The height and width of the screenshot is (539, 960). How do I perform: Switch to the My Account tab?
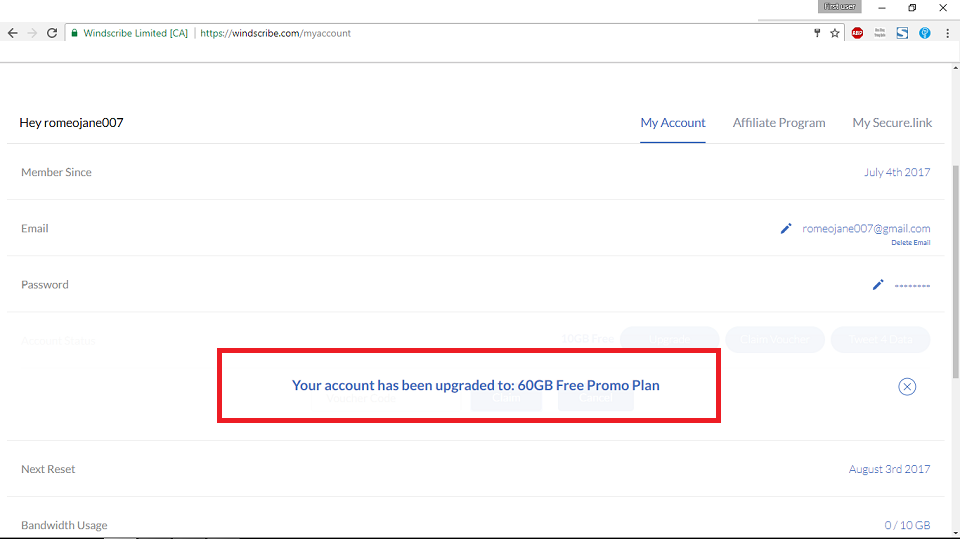[x=673, y=122]
